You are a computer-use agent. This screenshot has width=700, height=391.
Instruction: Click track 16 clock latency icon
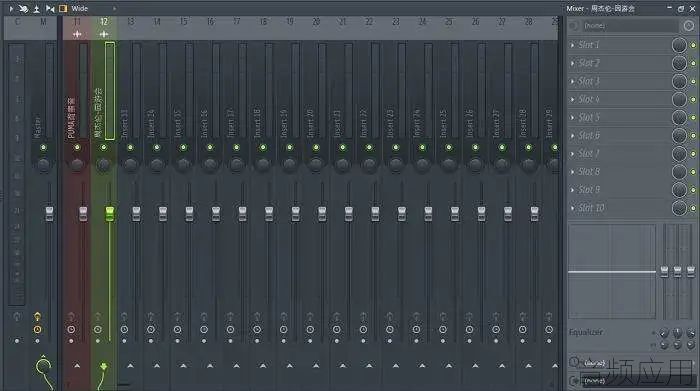pos(204,329)
